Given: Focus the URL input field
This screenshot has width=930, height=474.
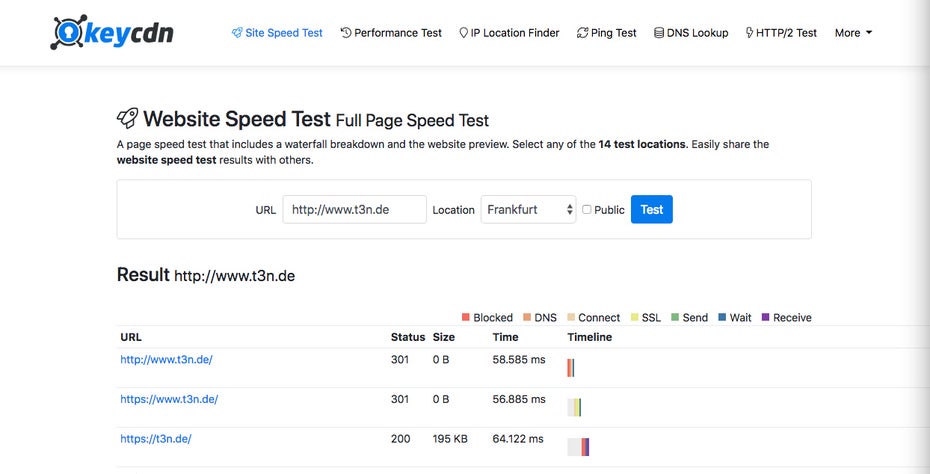Looking at the screenshot, I should 355,209.
